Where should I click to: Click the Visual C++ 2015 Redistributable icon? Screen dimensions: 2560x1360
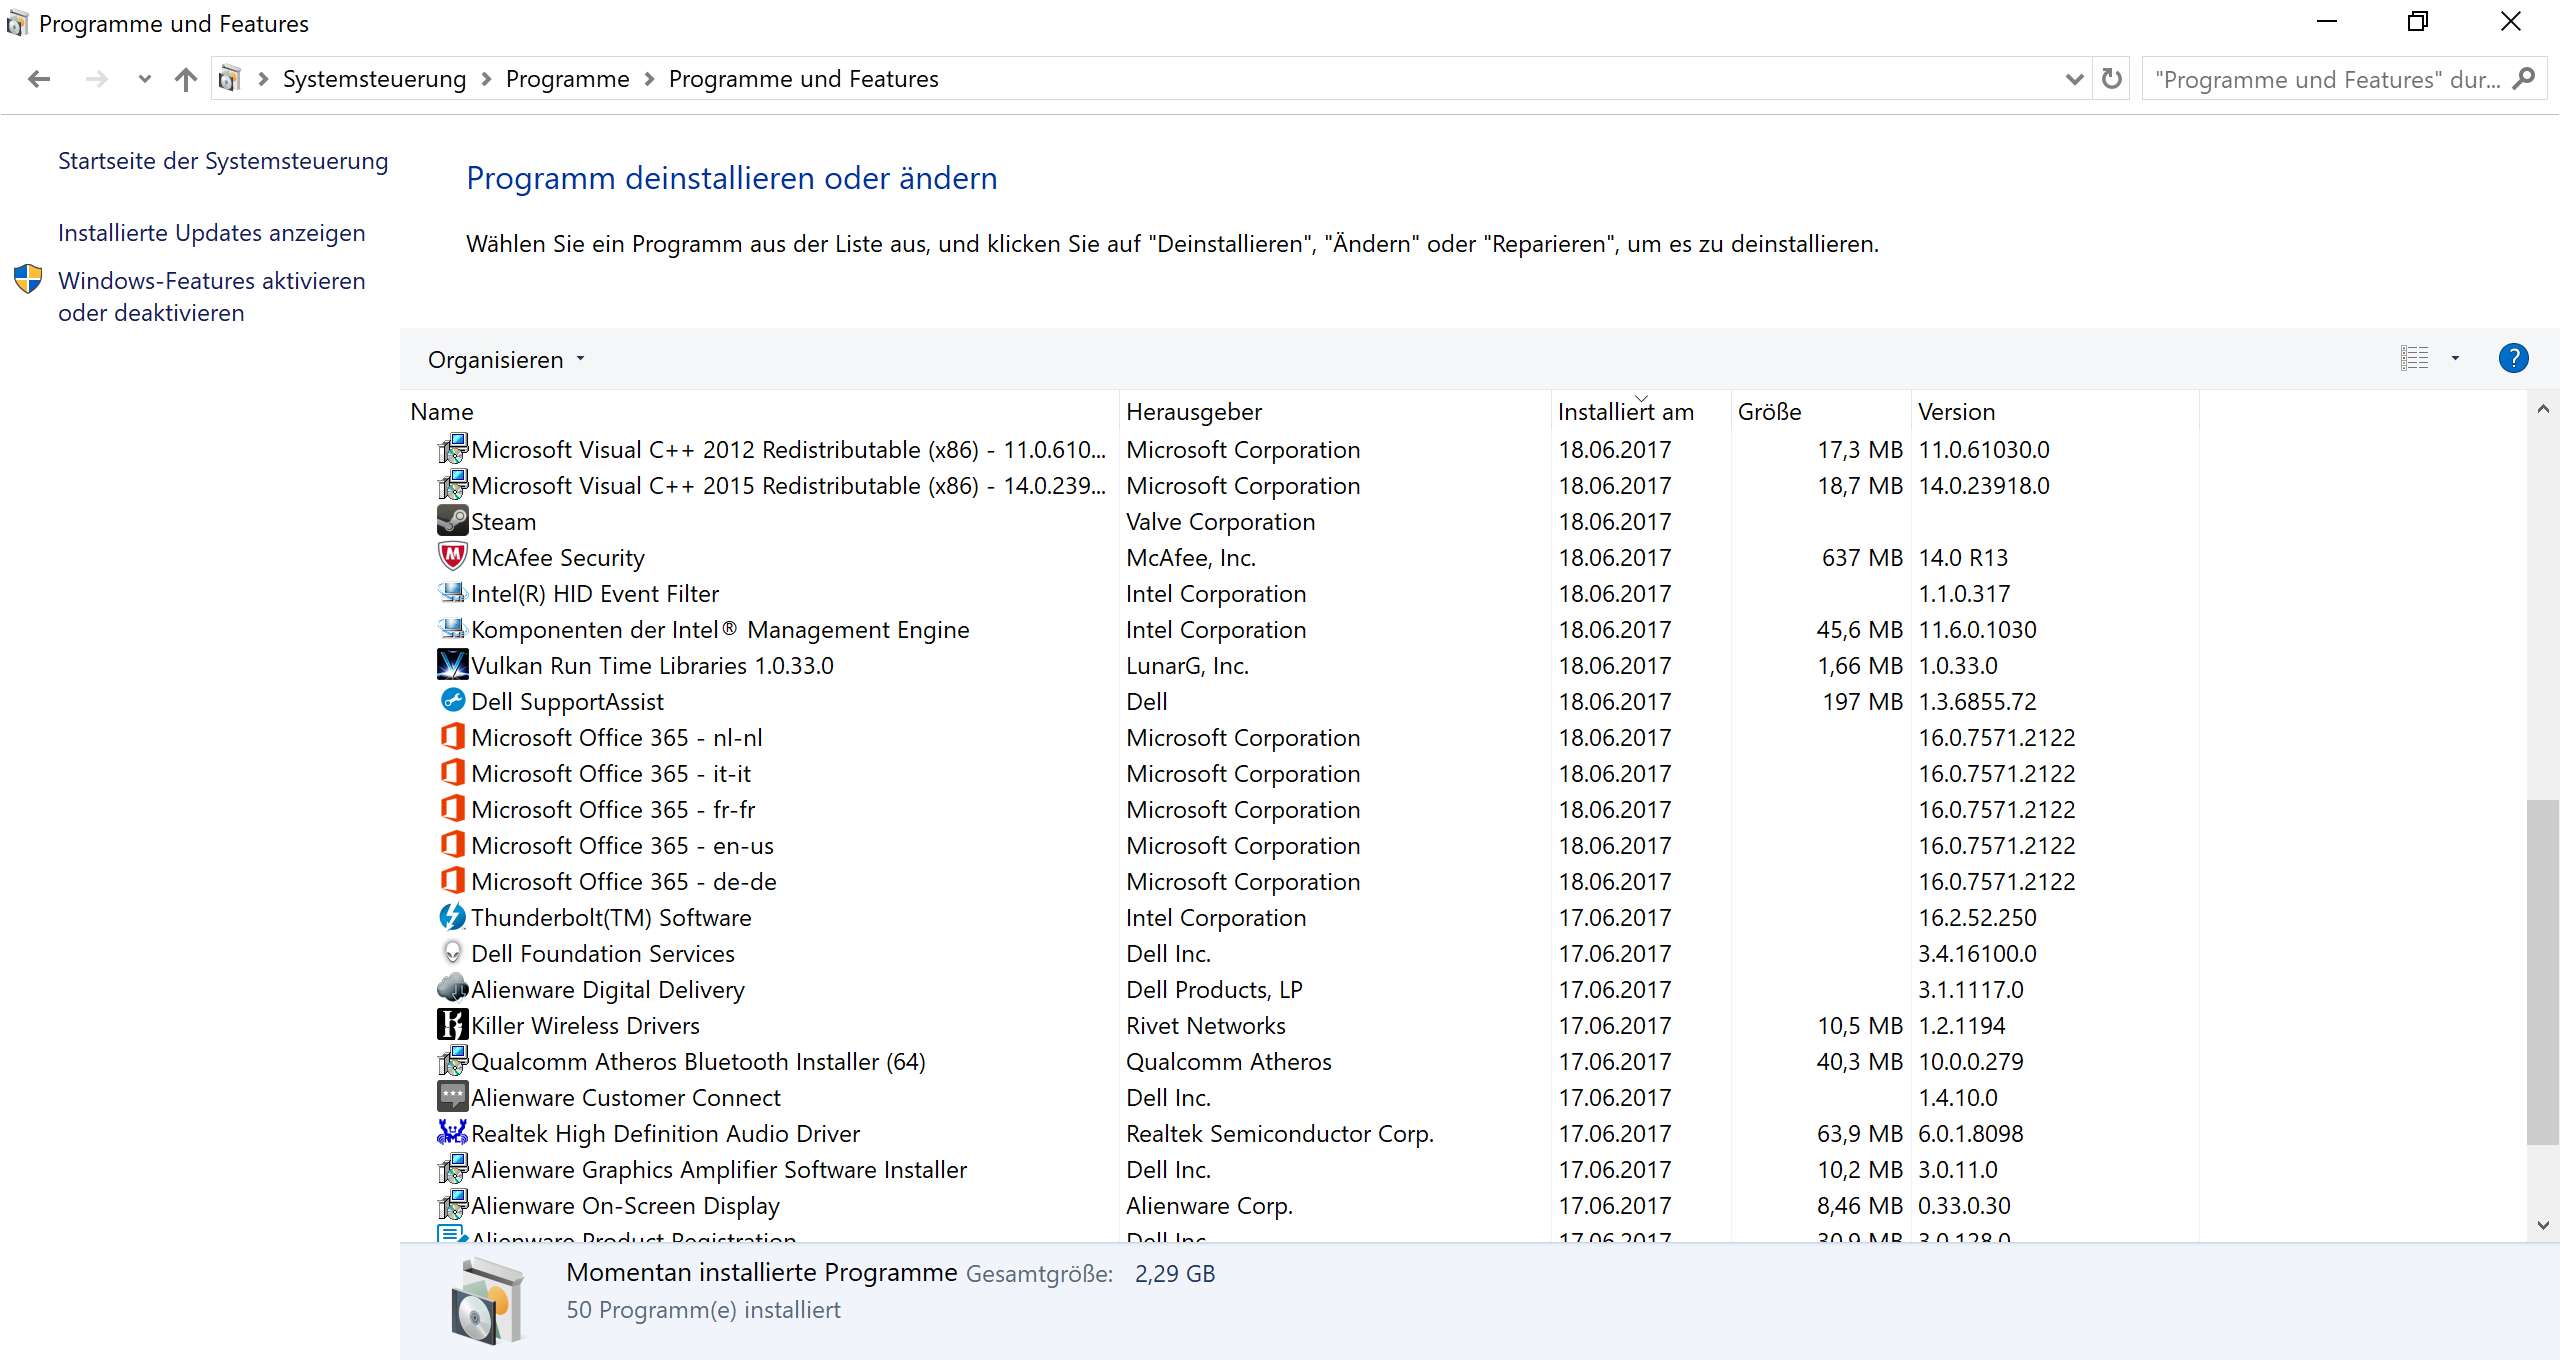click(452, 485)
